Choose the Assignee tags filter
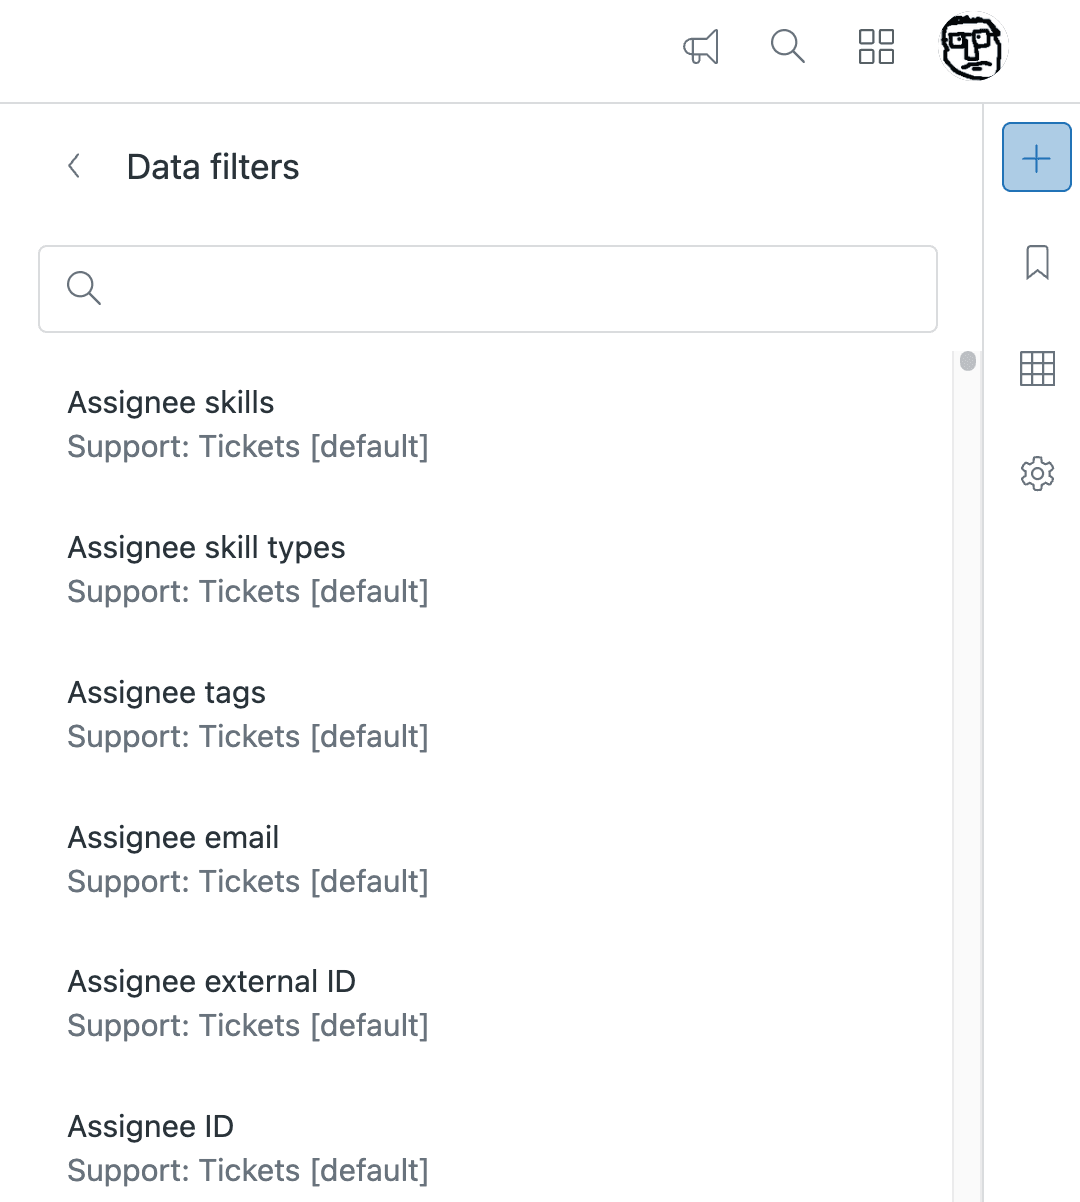The image size is (1080, 1202). (166, 692)
